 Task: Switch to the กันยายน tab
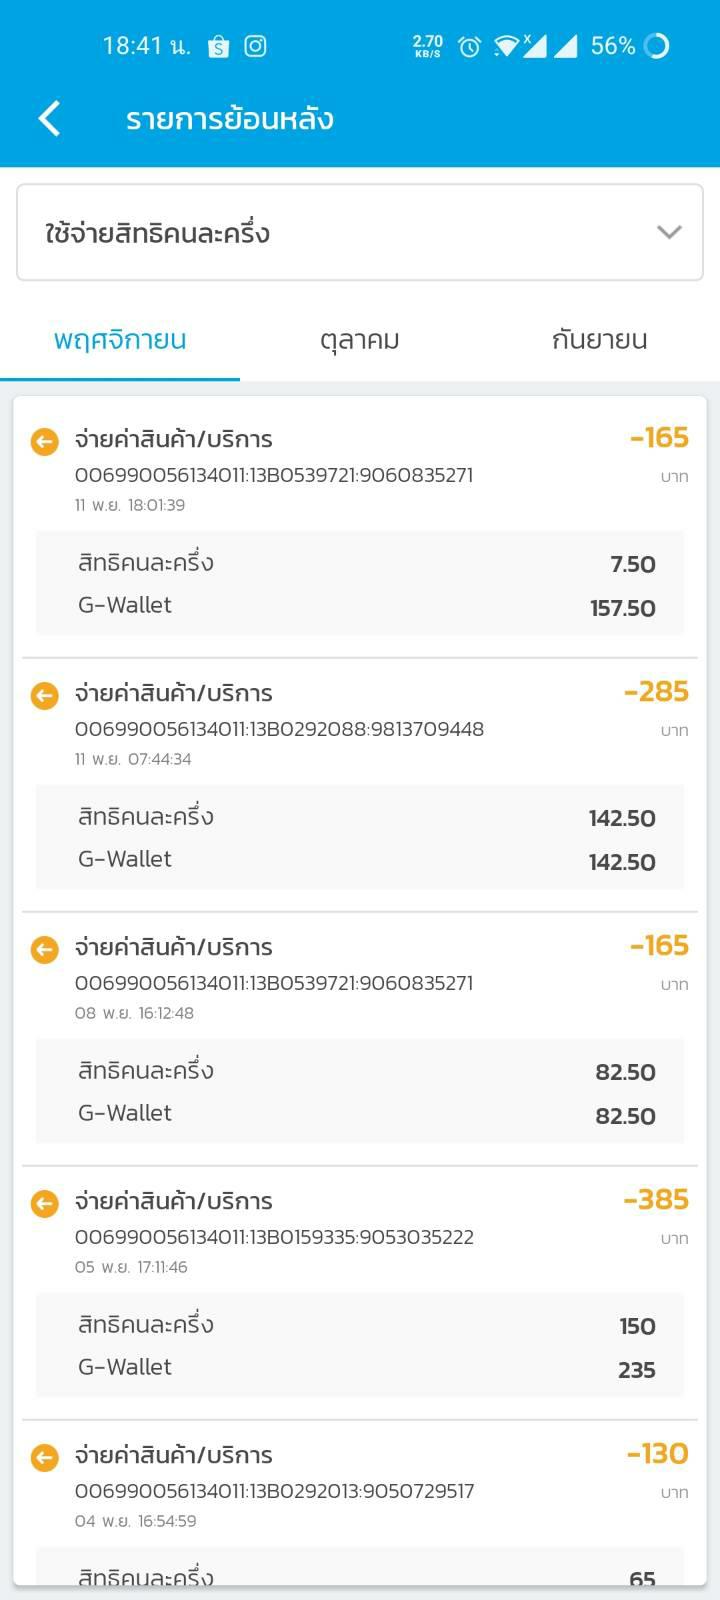click(x=599, y=340)
